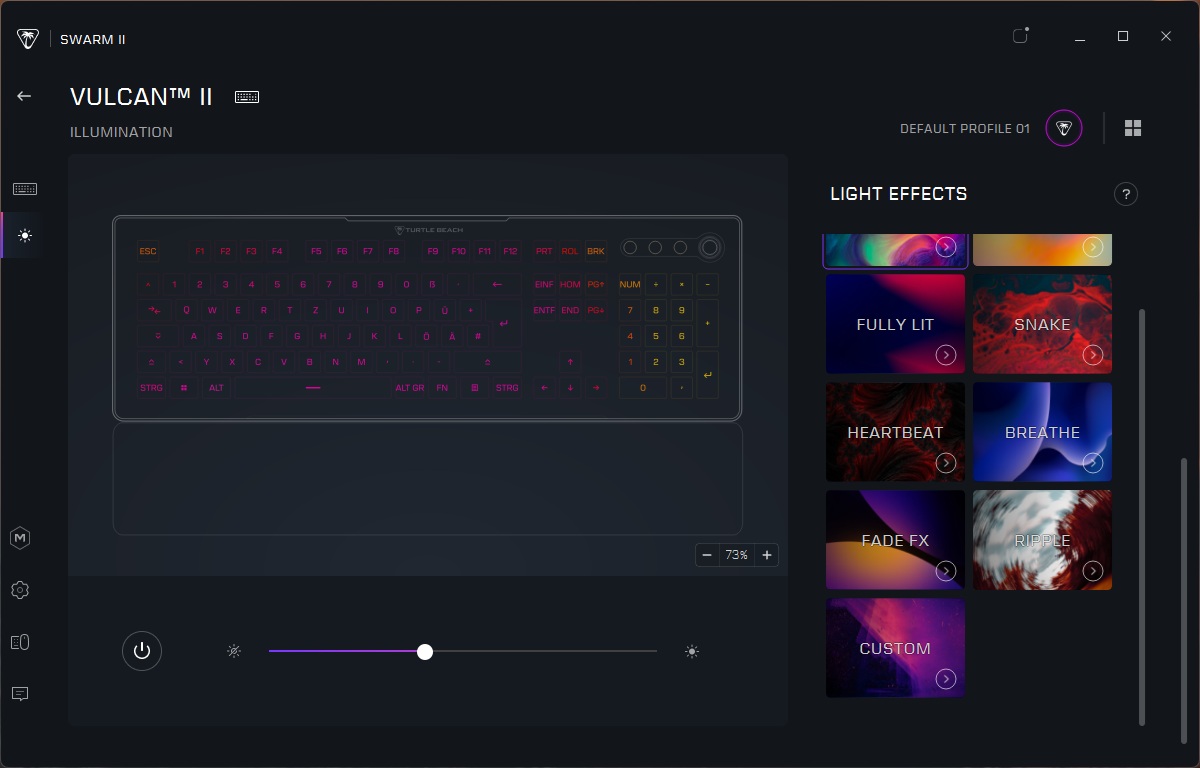The height and width of the screenshot is (768, 1200).
Task: Select the FADE FX effect card
Action: (x=895, y=540)
